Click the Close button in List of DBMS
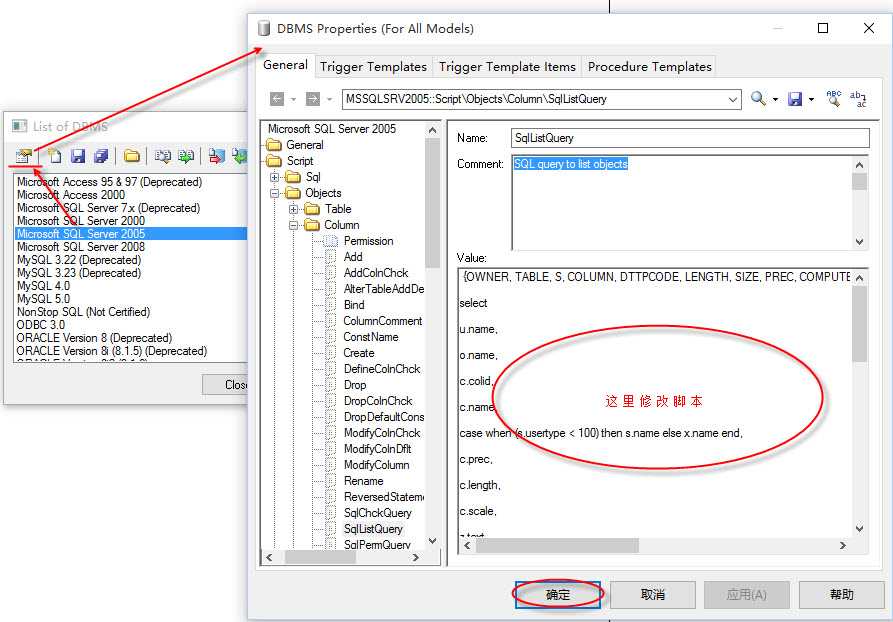The height and width of the screenshot is (622, 893). [225, 385]
